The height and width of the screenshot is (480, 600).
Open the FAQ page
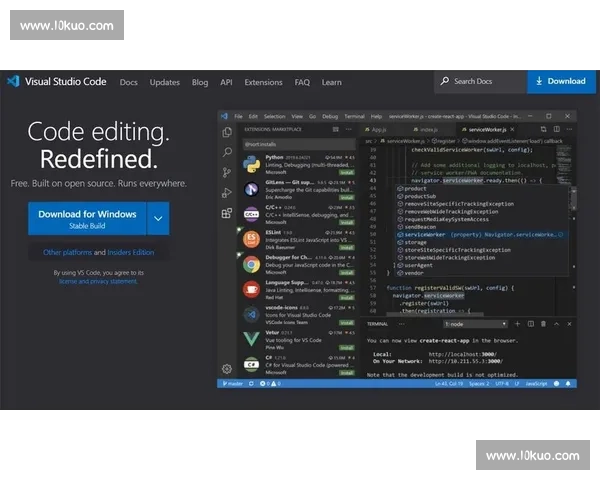[302, 82]
